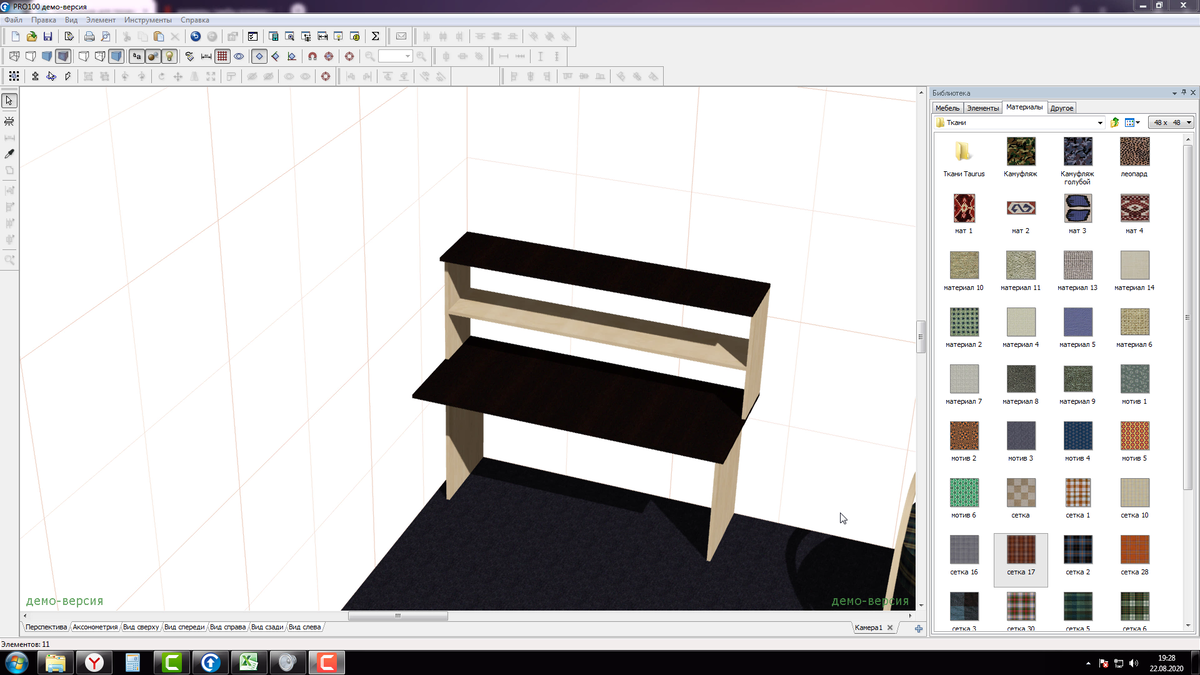Open Windows Explorer from the taskbar
Viewport: 1200px width, 675px height.
55,662
